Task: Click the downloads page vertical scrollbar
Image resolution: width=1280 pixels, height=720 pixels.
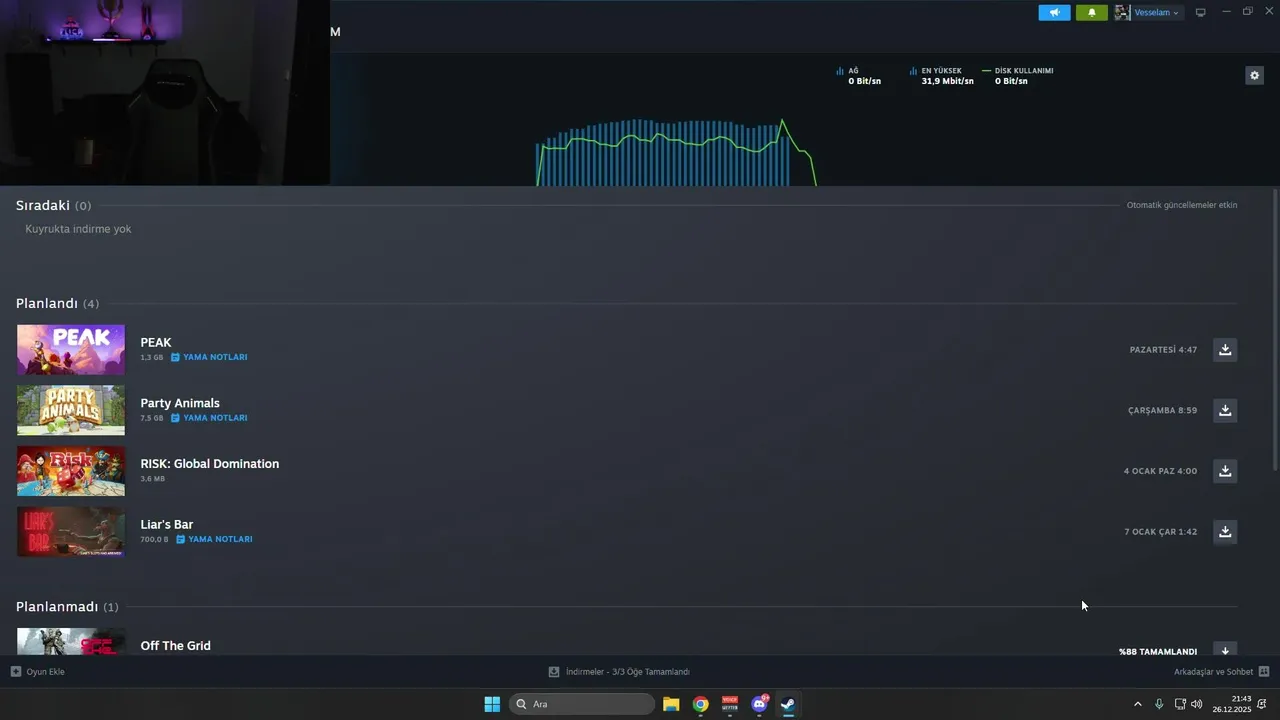Action: pos(1274,329)
